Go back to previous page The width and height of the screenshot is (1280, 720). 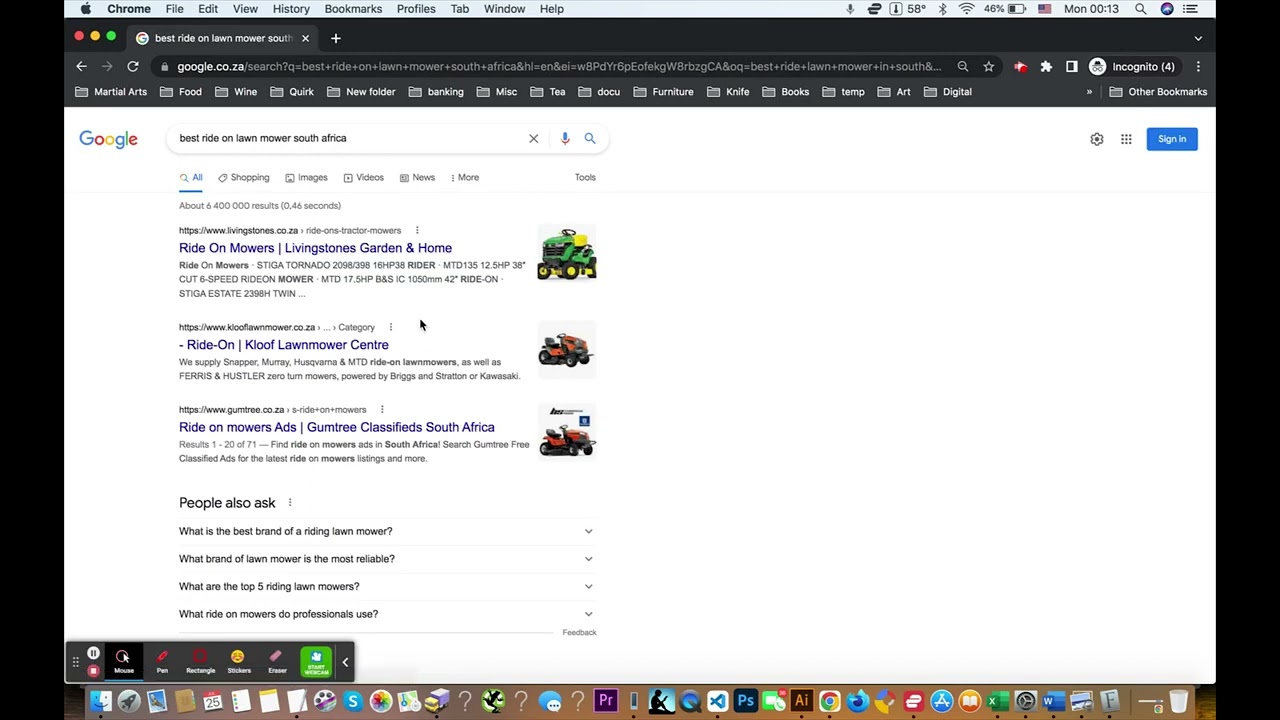click(82, 67)
